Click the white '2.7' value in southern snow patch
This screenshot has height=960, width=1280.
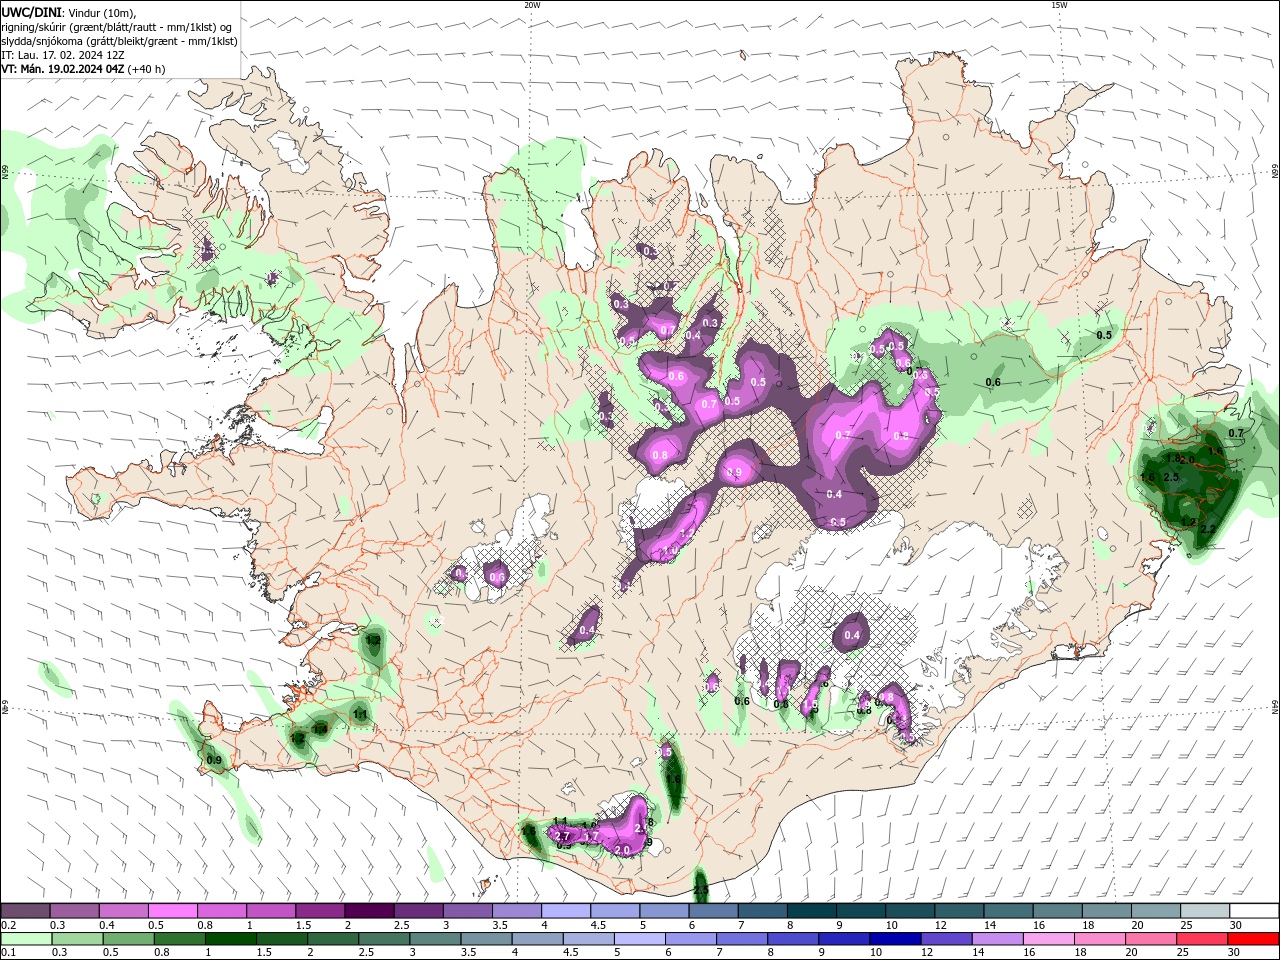[x=562, y=836]
